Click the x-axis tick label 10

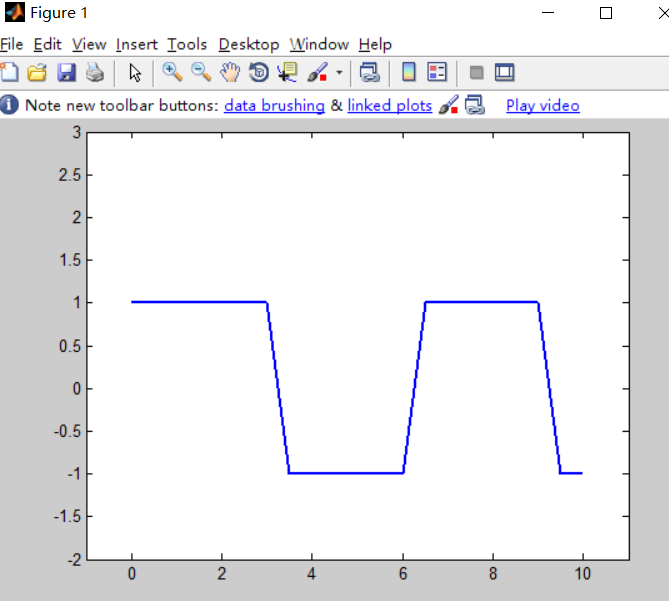[583, 574]
